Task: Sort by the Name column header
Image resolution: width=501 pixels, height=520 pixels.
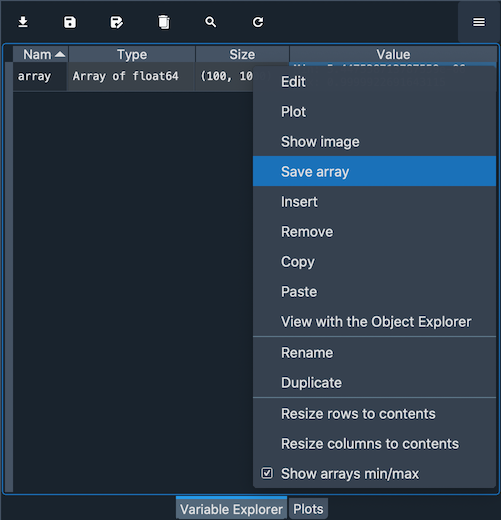Action: 41,54
